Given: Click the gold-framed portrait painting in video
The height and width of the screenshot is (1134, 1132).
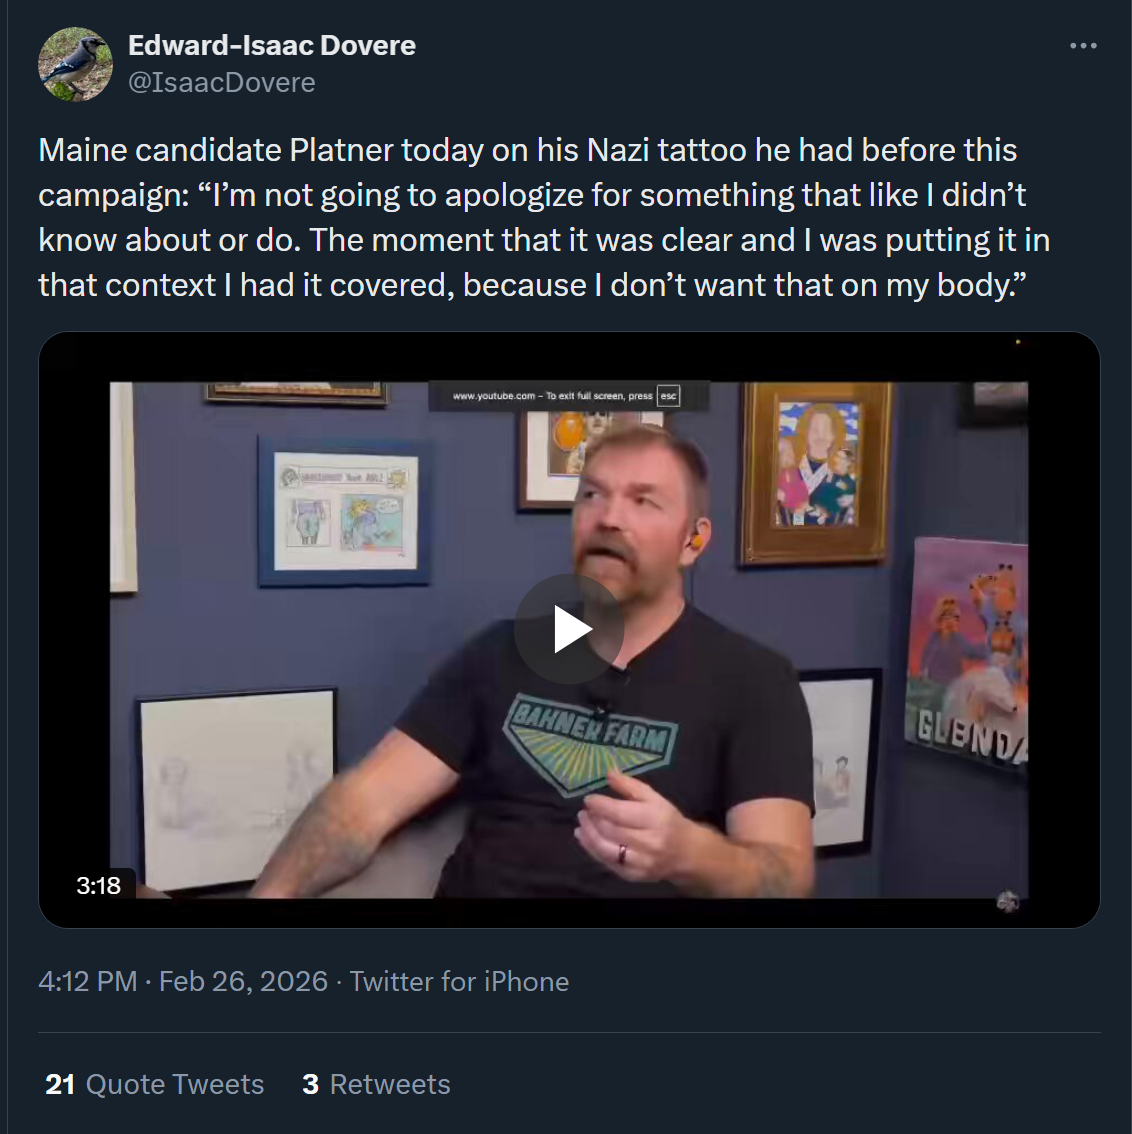Looking at the screenshot, I should pos(817,468).
